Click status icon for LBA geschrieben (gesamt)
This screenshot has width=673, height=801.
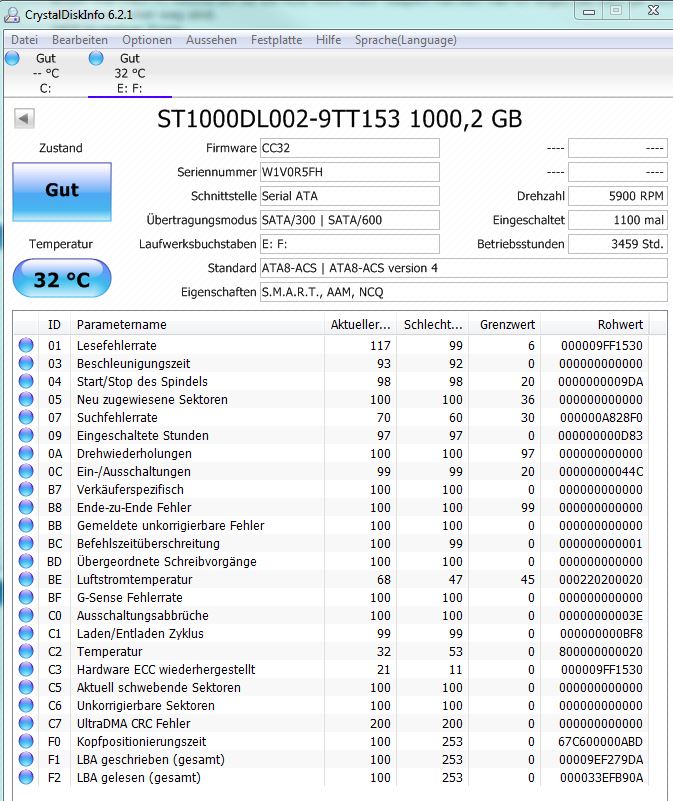[26, 759]
